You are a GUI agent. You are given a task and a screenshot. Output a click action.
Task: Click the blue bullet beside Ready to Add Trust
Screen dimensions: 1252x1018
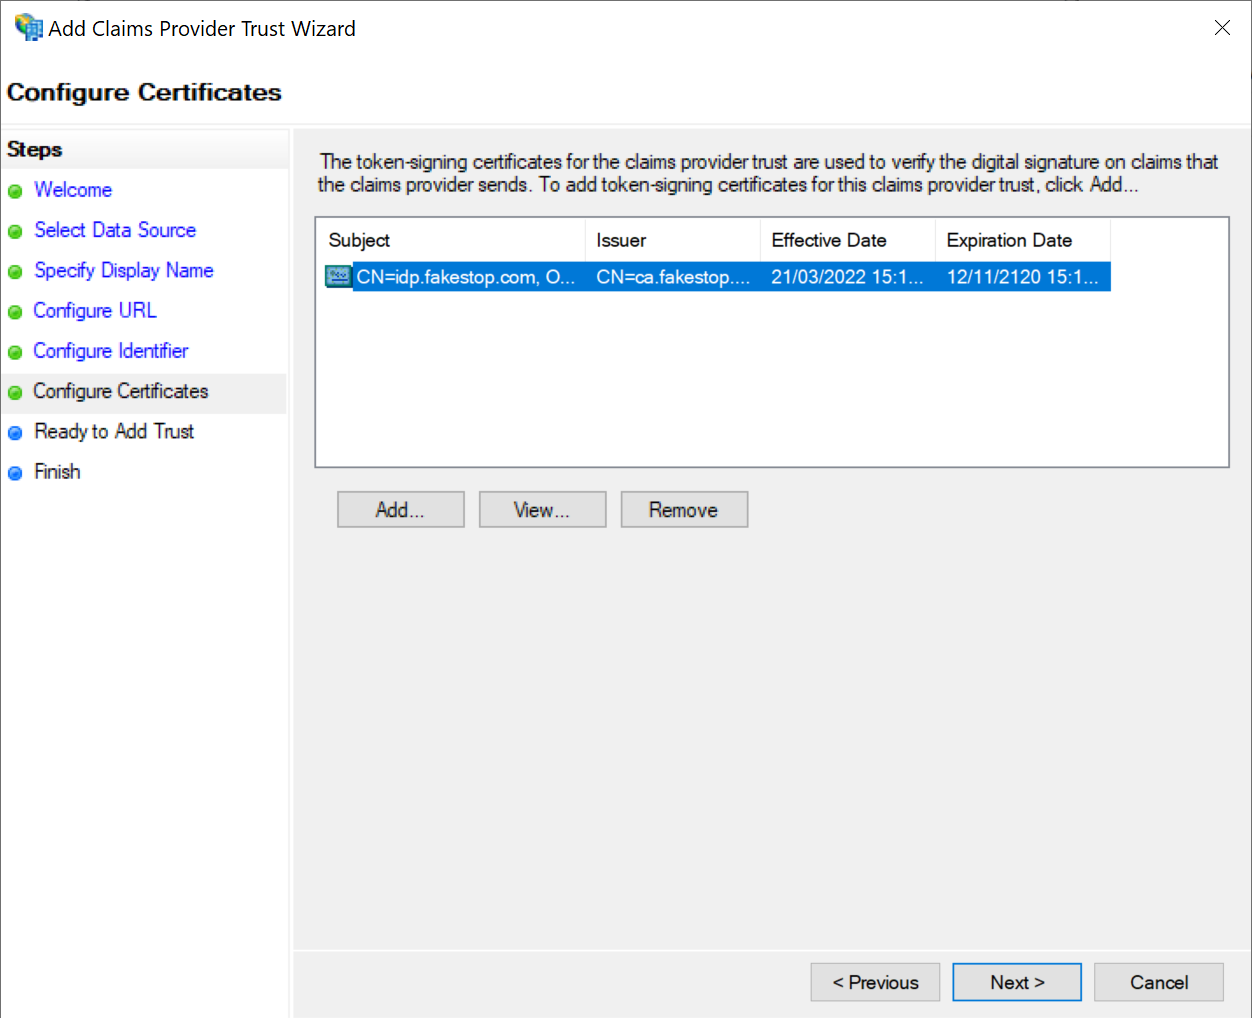(15, 433)
